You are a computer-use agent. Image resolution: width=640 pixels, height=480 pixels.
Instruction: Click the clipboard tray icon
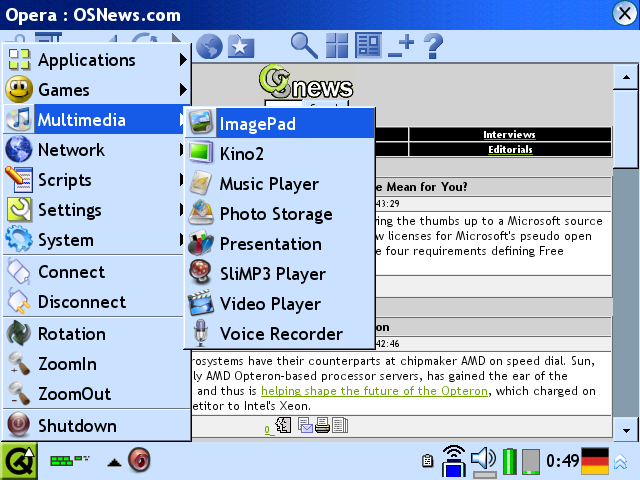tap(427, 461)
